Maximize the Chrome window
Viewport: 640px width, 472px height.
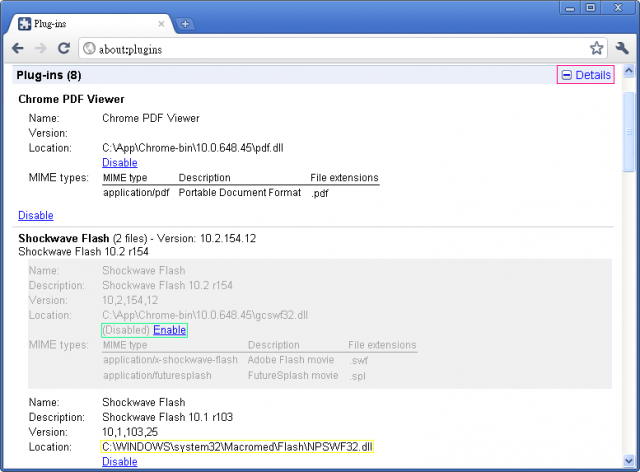tap(590, 8)
